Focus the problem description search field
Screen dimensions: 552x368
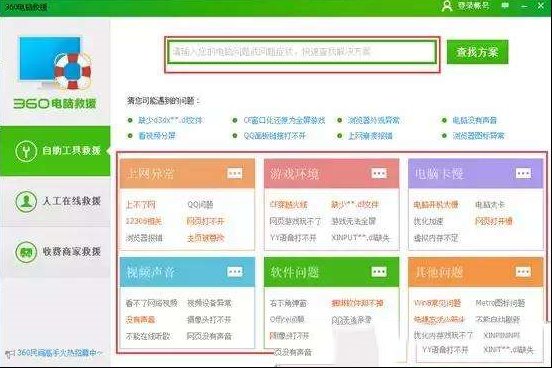click(x=302, y=52)
